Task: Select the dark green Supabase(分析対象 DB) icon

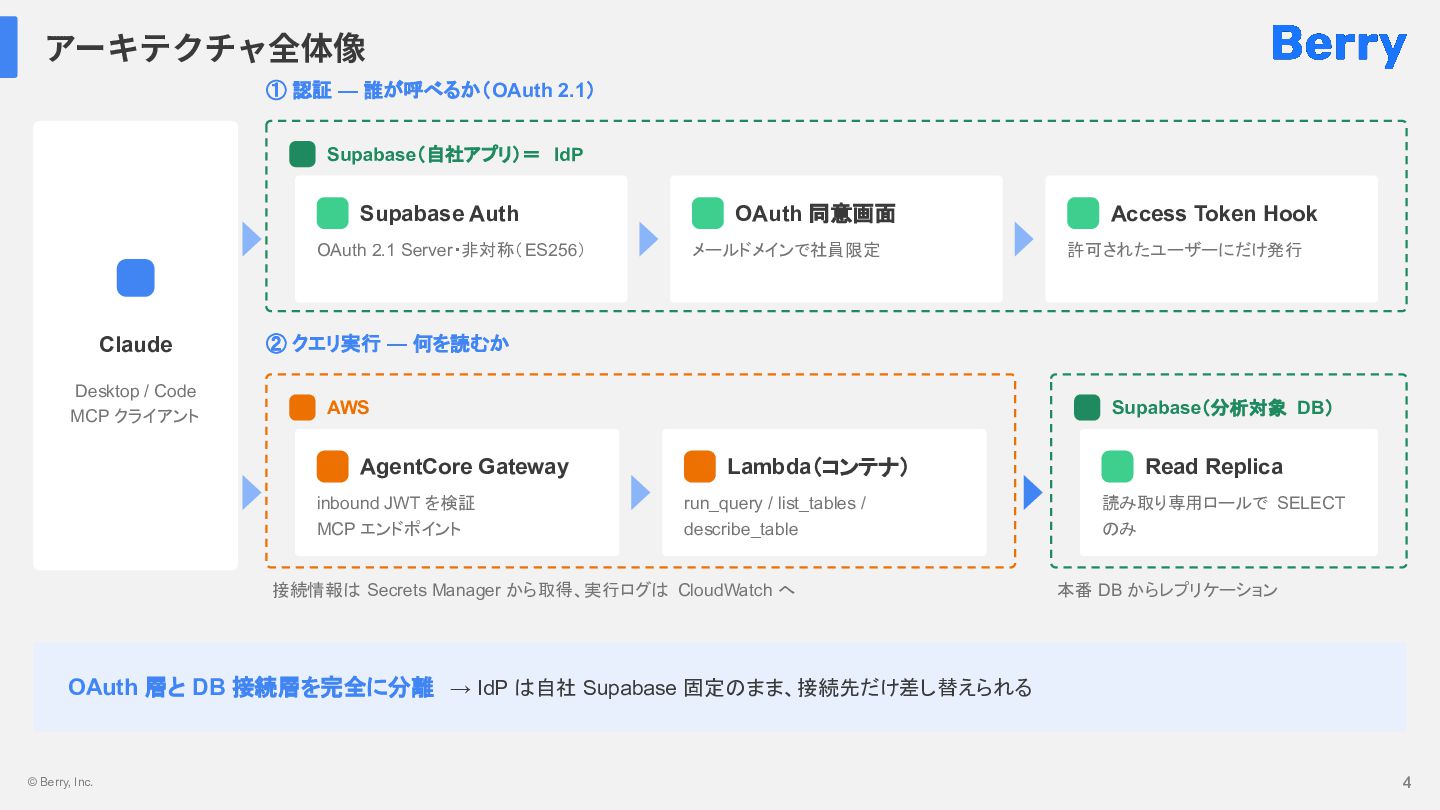Action: 1087,407
